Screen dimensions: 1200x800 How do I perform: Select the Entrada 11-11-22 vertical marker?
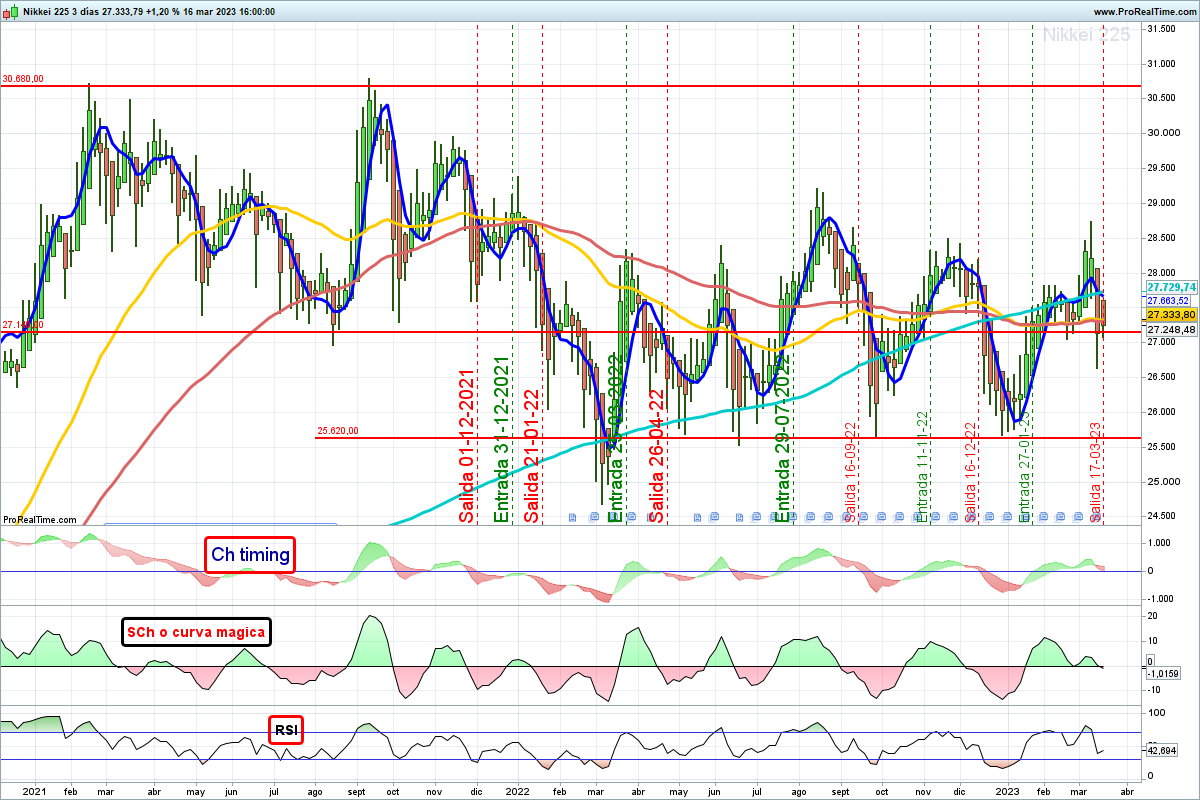click(x=924, y=466)
